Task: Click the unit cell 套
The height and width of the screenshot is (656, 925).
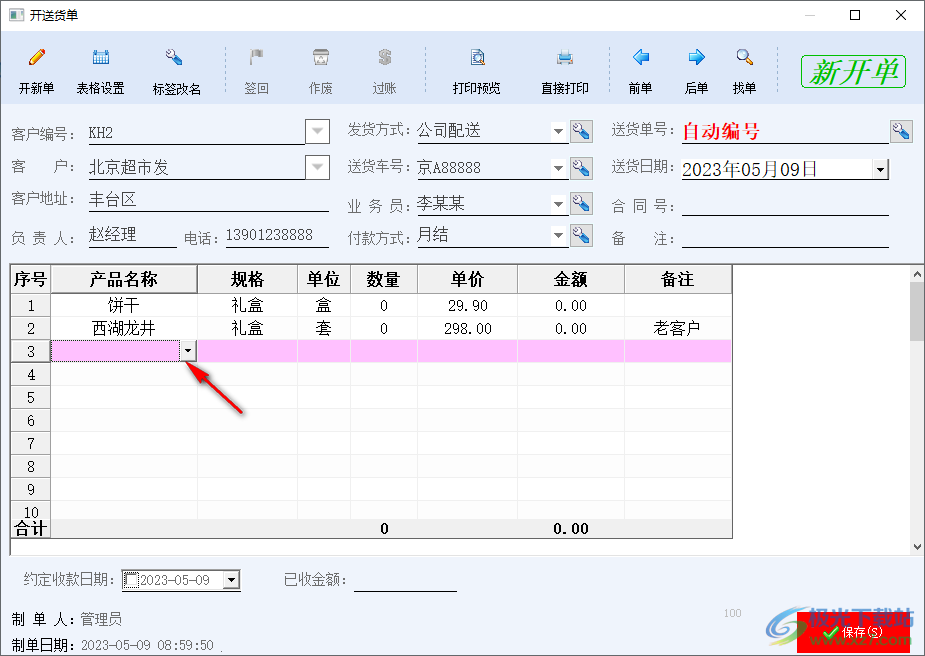Action: pyautogui.click(x=324, y=329)
